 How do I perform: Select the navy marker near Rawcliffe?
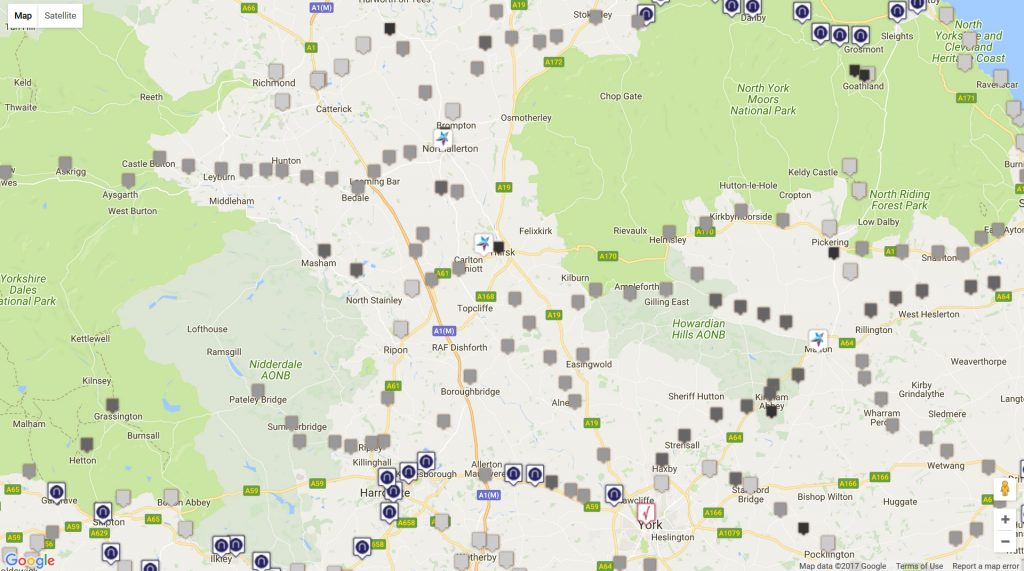(613, 495)
